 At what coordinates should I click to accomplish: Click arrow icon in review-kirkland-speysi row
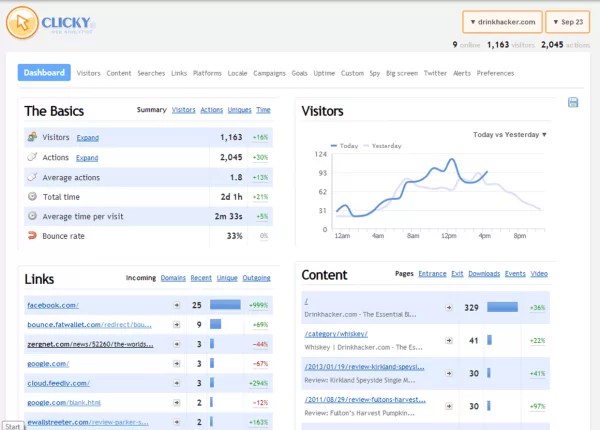click(449, 373)
